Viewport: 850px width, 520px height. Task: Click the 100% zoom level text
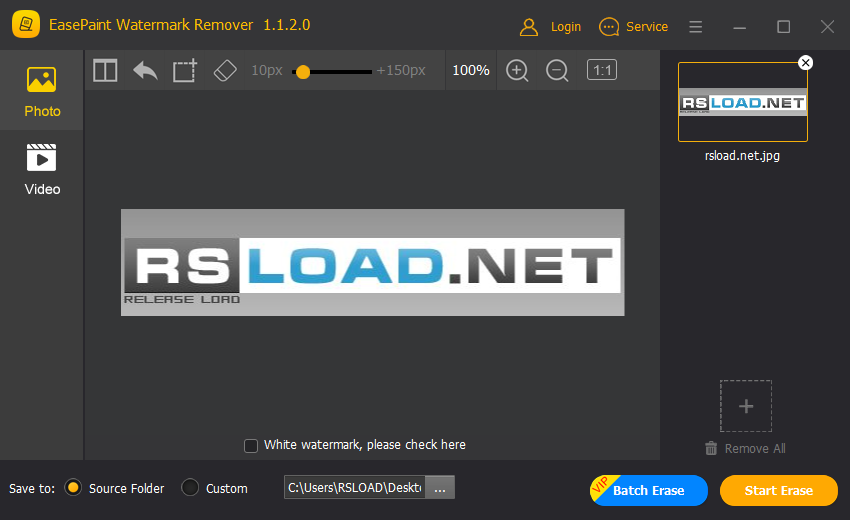tap(471, 70)
